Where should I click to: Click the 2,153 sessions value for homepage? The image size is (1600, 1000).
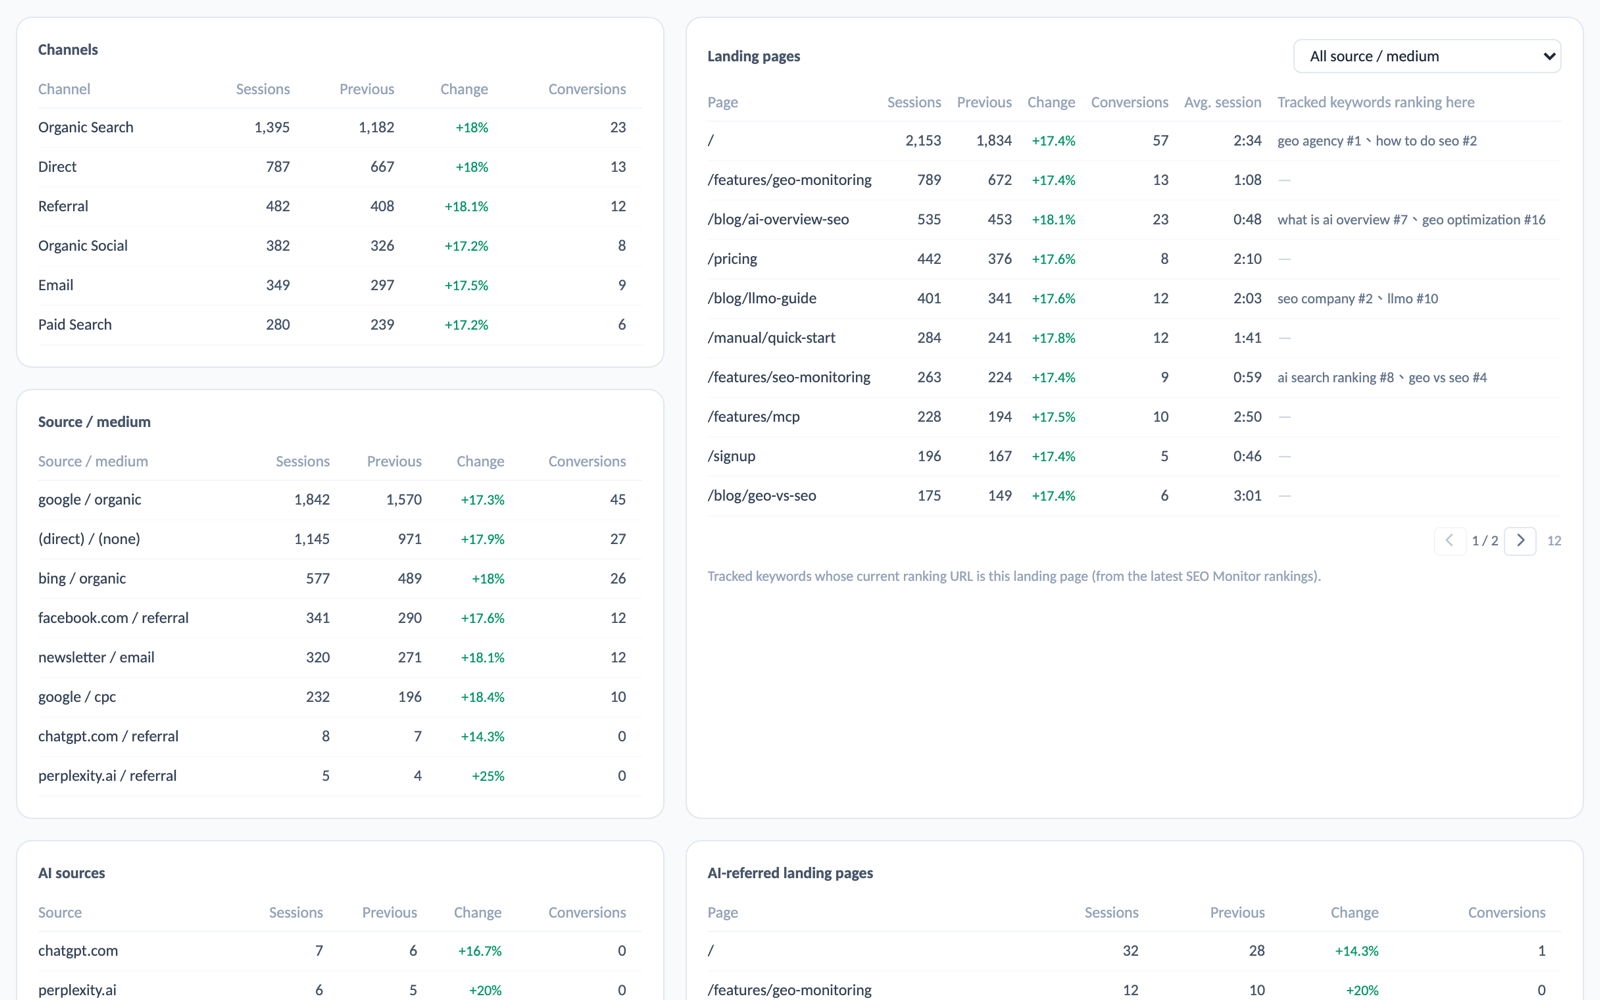pos(923,141)
